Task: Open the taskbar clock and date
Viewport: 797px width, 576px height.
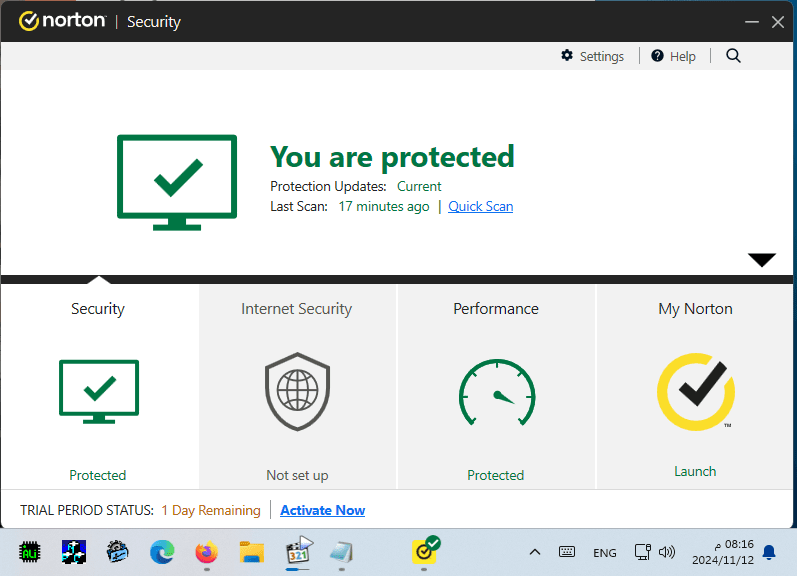Action: click(x=723, y=552)
